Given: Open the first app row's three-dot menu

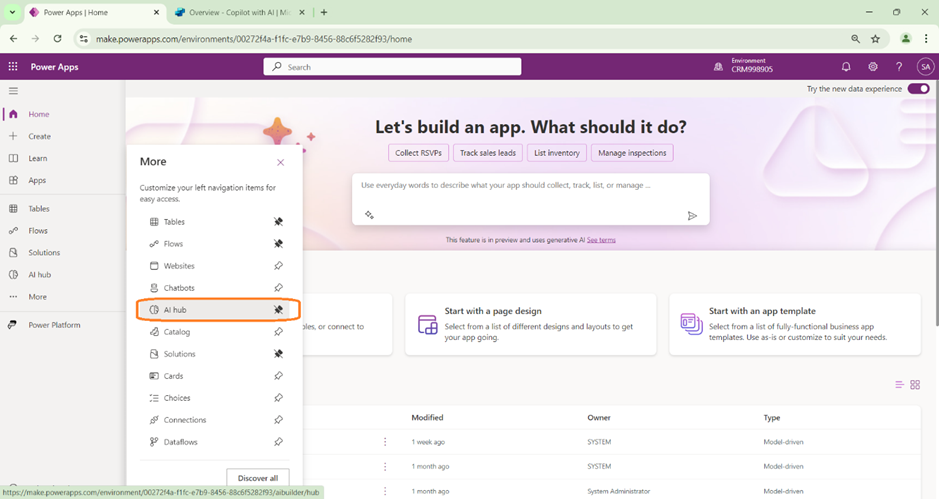Looking at the screenshot, I should point(384,442).
